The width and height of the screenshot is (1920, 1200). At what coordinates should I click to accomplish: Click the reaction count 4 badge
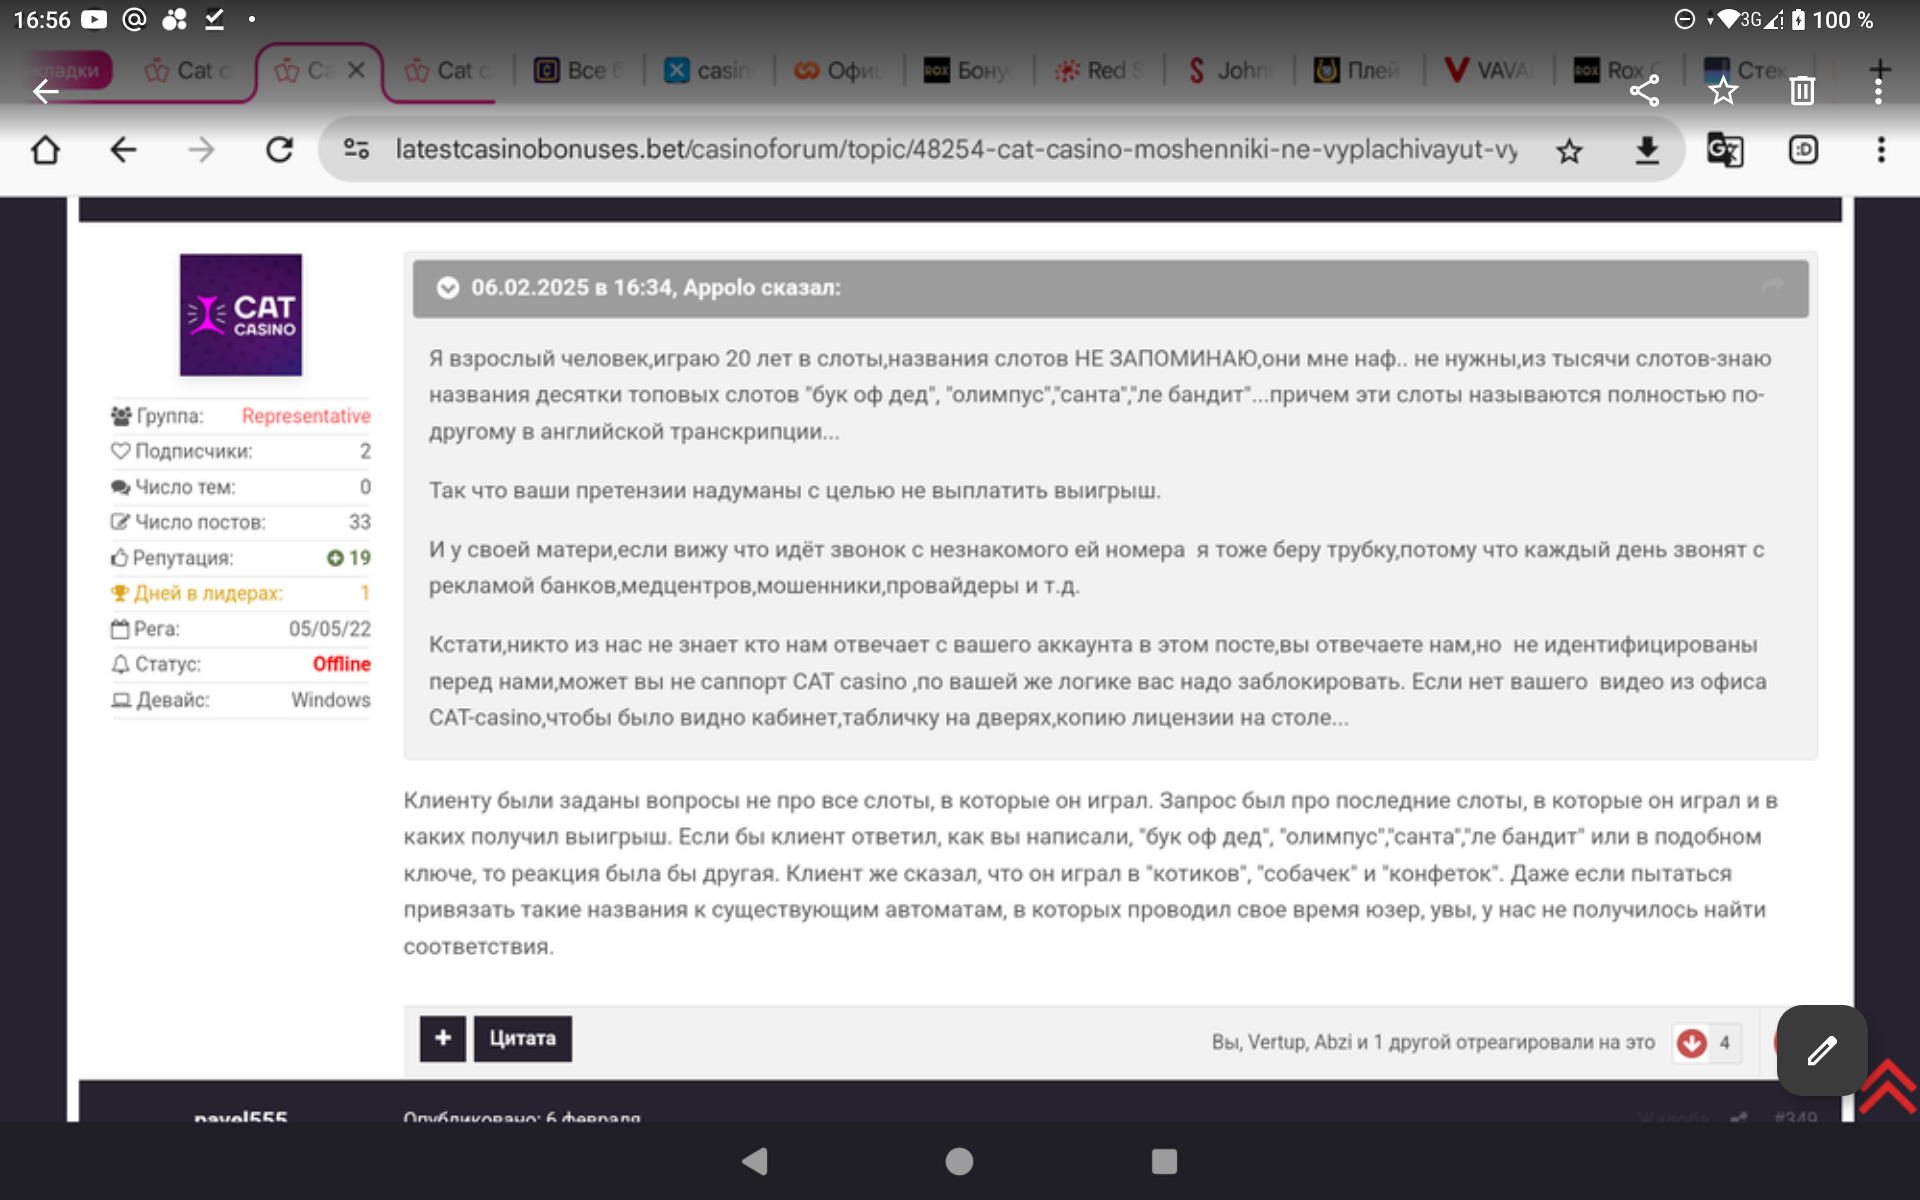tap(1724, 1043)
